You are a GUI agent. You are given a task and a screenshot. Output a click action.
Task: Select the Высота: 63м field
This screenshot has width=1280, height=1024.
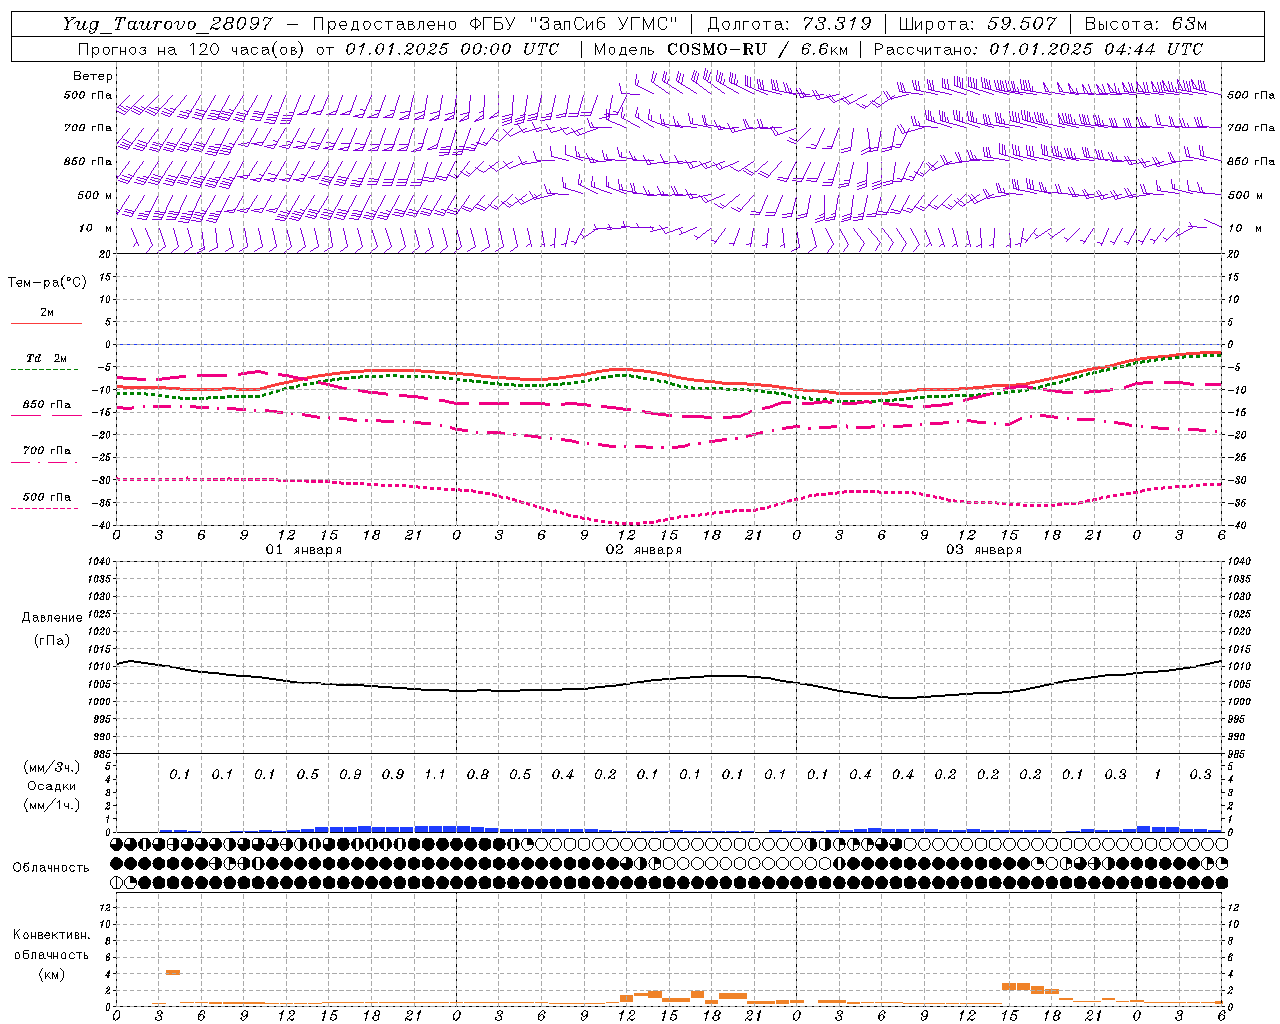[x=1145, y=24]
